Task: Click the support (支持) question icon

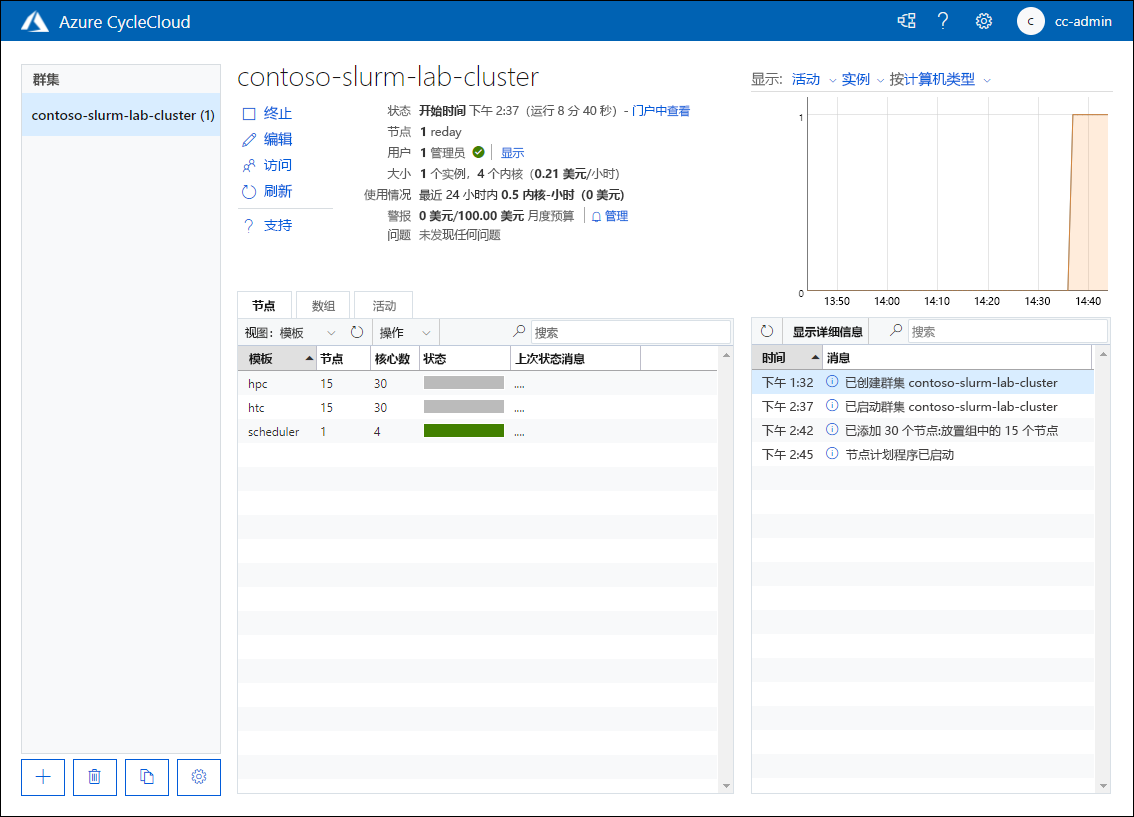Action: [x=249, y=226]
